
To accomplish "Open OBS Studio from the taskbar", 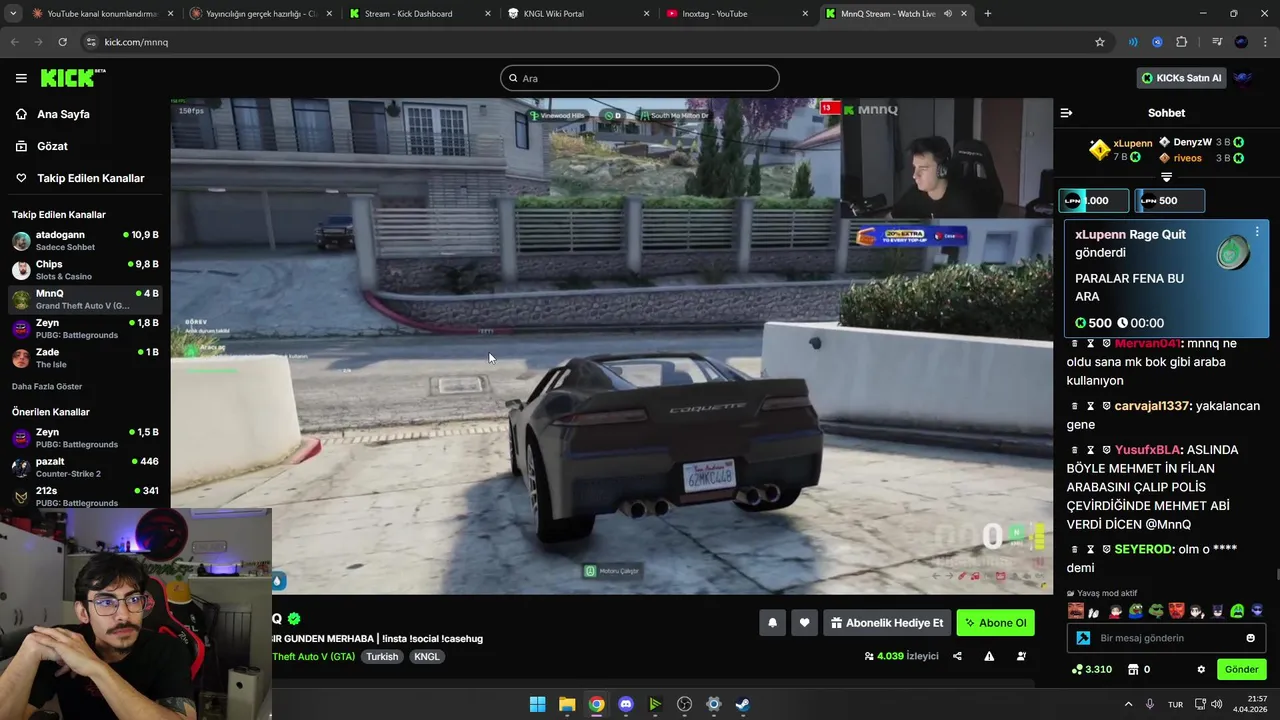I will pyautogui.click(x=685, y=704).
